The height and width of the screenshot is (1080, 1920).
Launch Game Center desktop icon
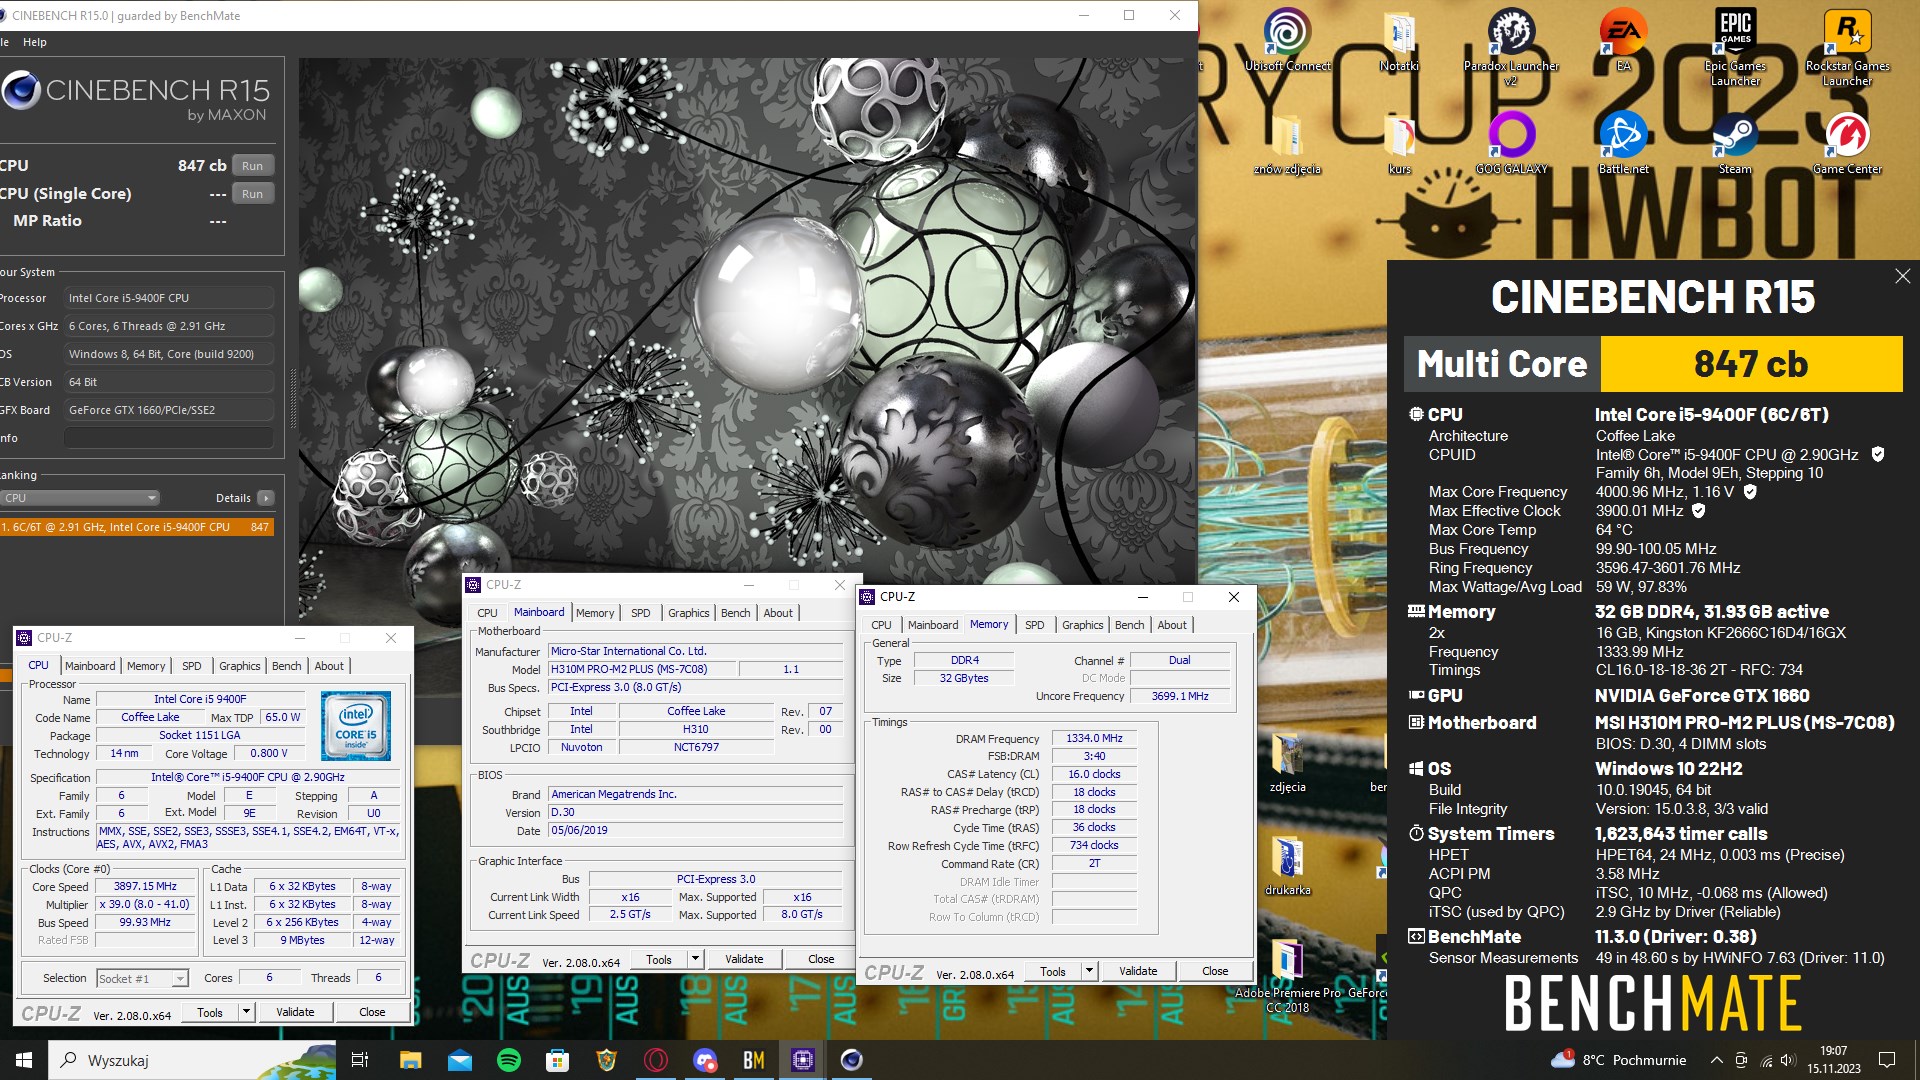[1847, 143]
